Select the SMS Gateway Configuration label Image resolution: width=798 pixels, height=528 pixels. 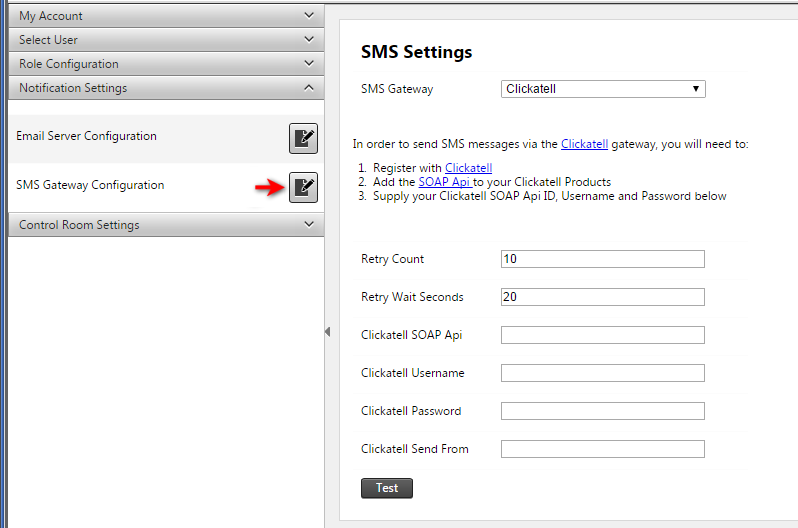(x=90, y=185)
